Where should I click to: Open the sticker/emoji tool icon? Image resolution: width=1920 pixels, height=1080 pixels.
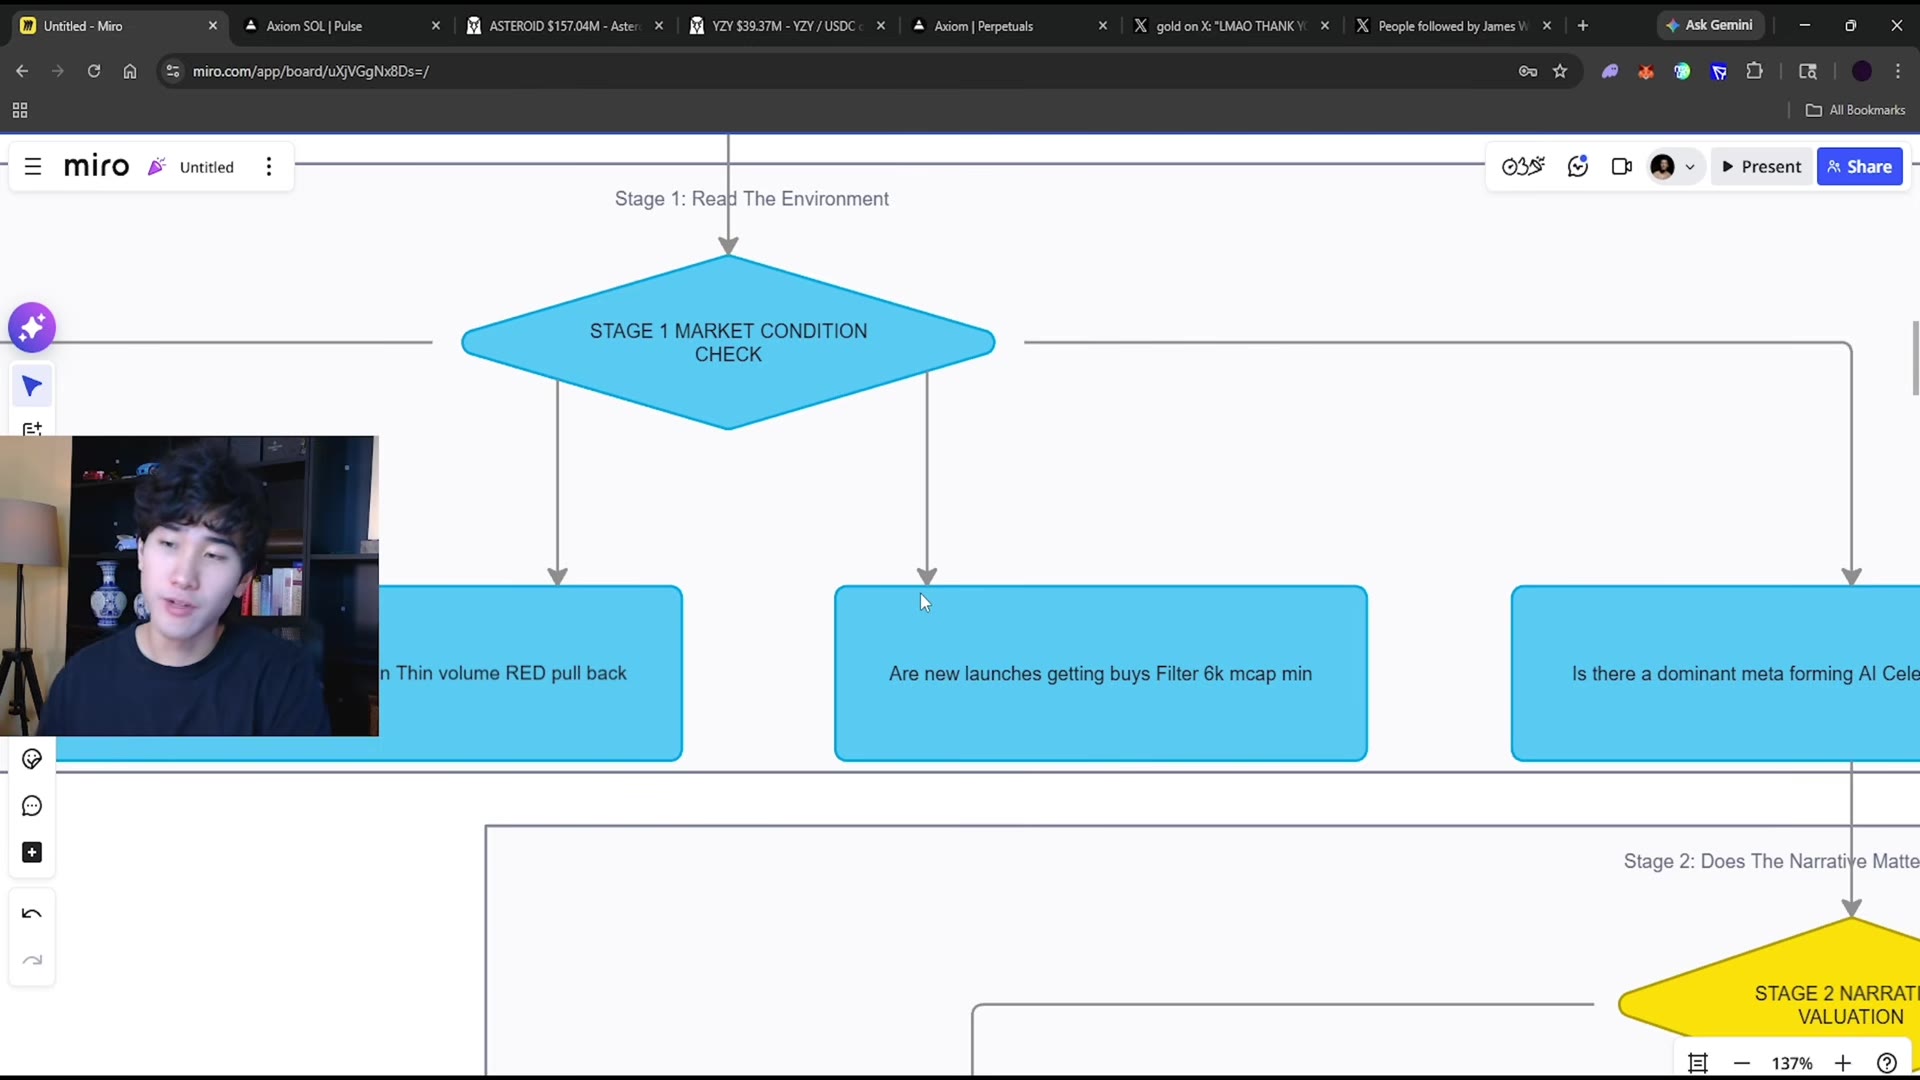[x=32, y=760]
